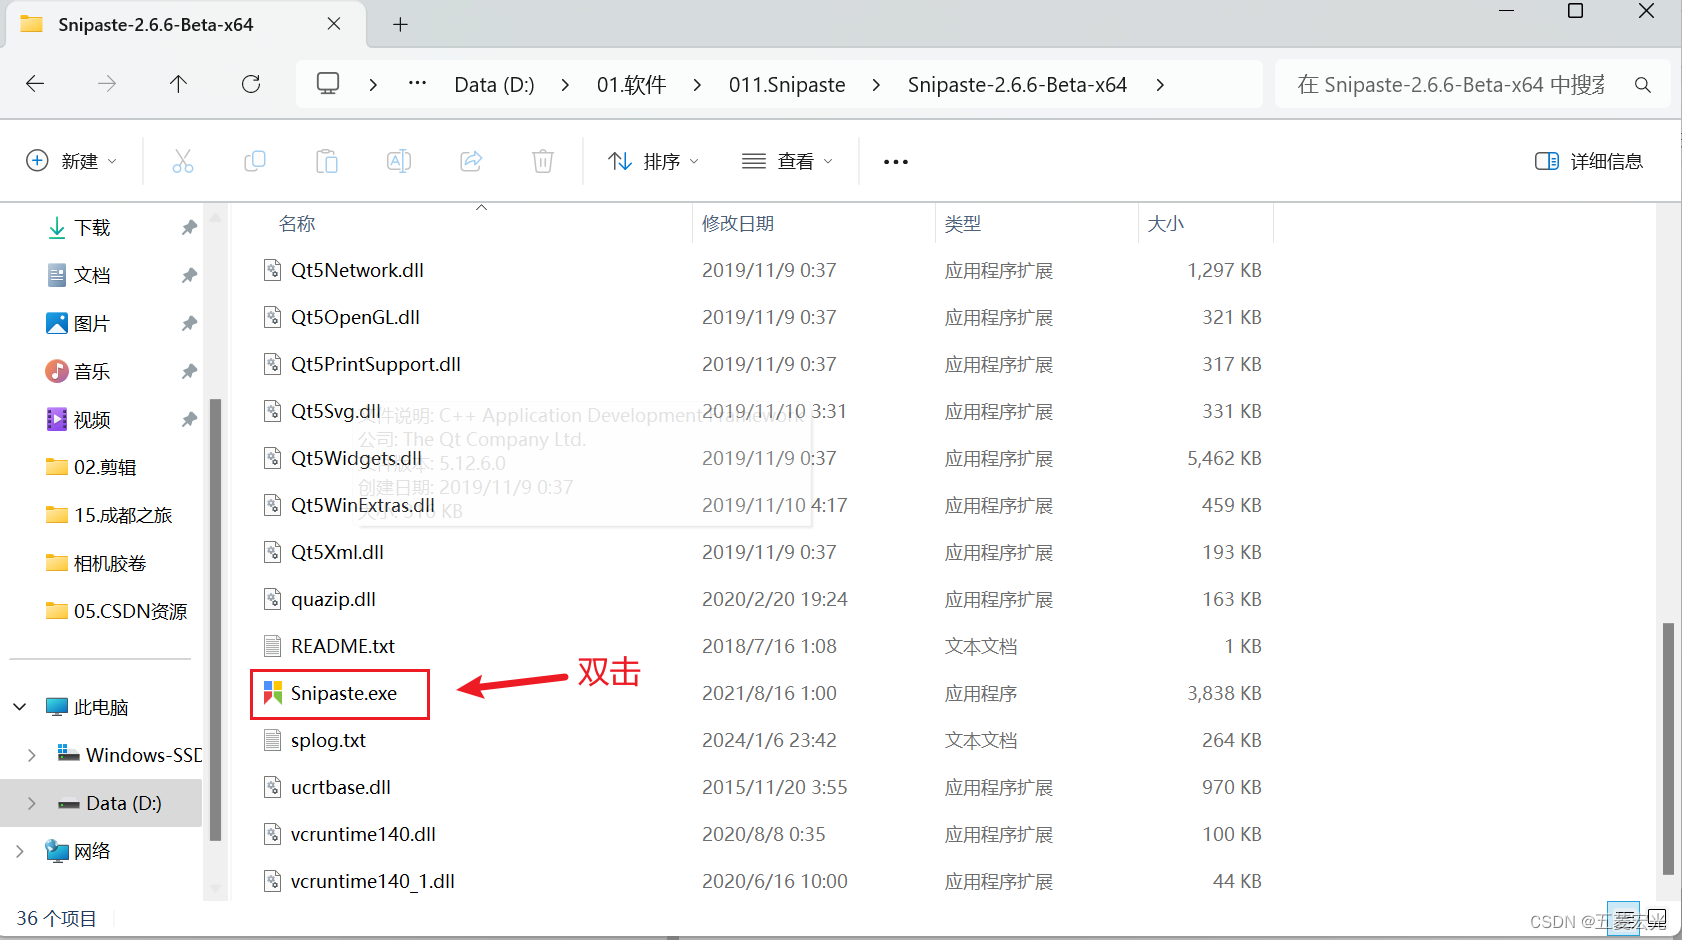Collapse the 此电脑 tree node
Screen dimensions: 1682x940
coord(20,707)
